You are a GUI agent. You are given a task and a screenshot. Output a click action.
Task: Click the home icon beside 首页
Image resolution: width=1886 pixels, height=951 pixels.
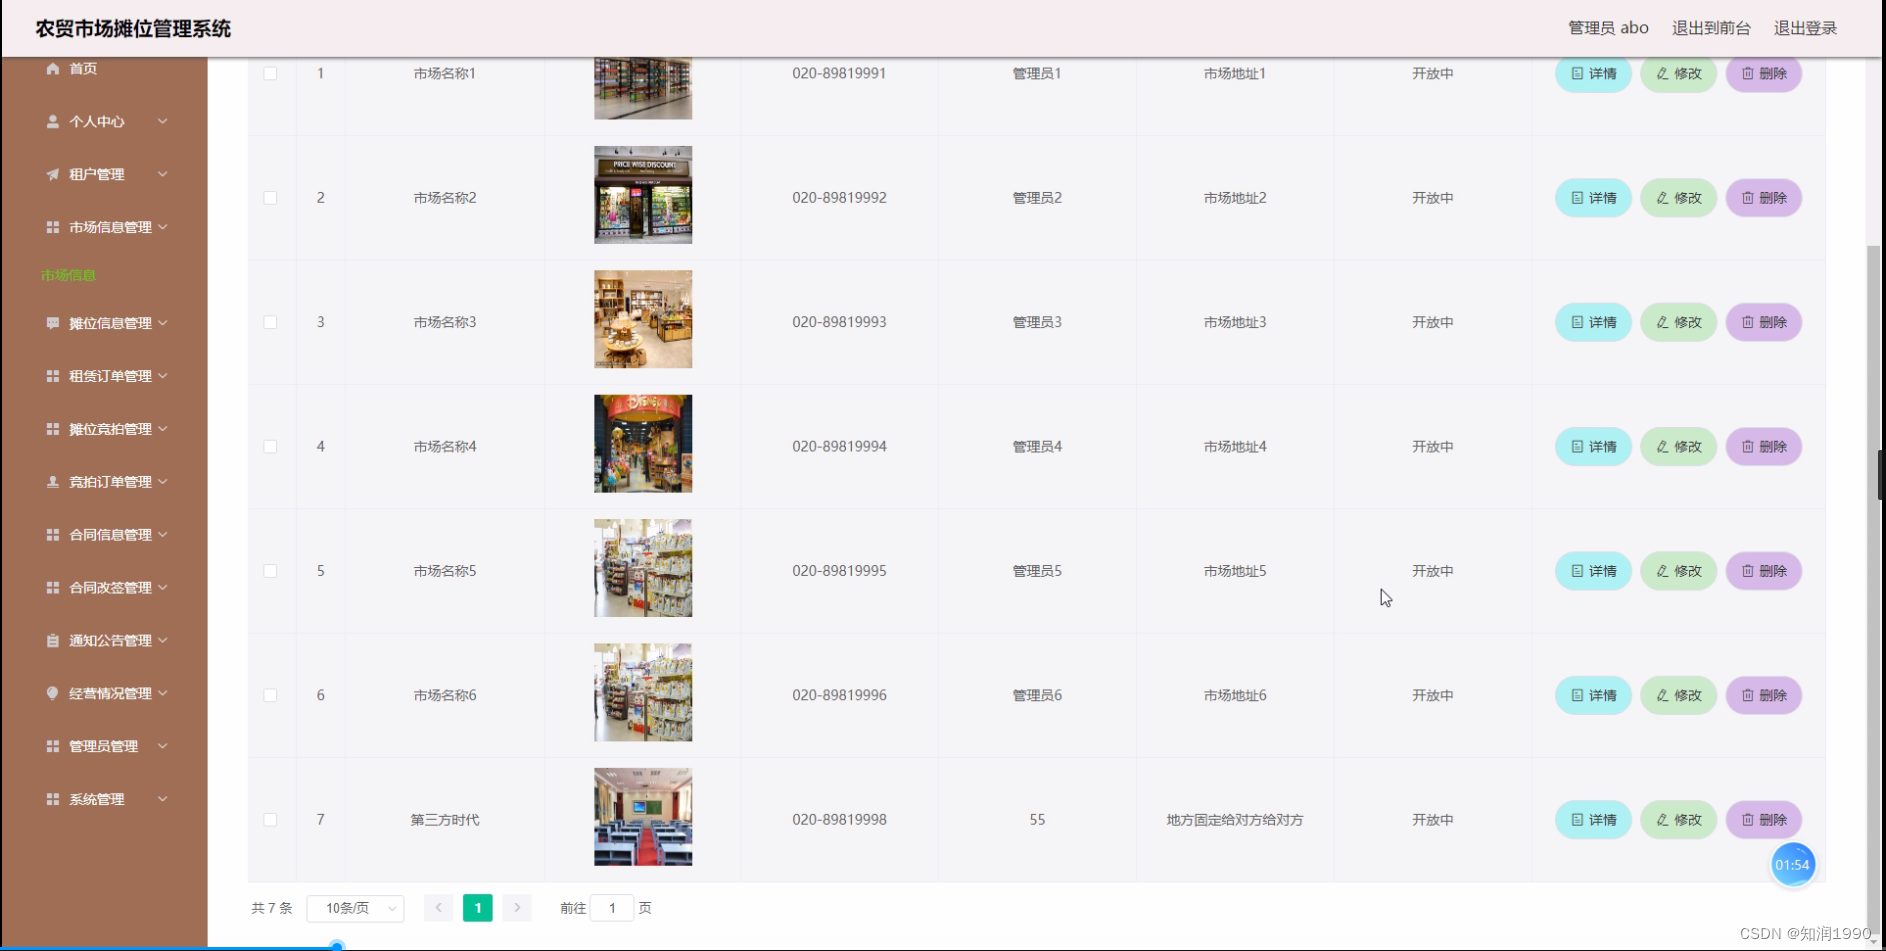click(x=52, y=68)
